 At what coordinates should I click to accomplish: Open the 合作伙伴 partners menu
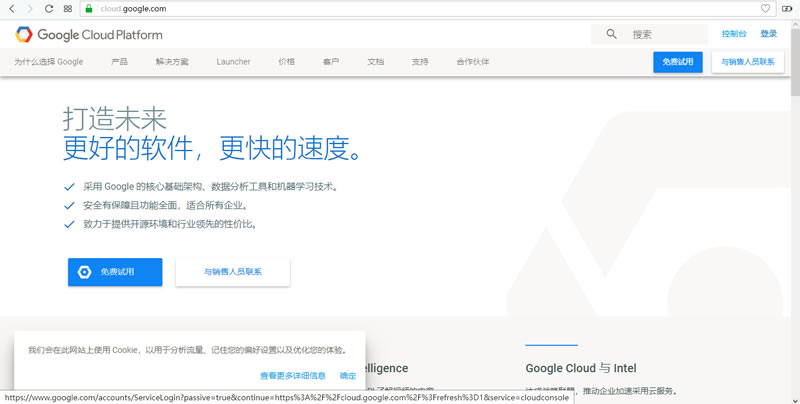coord(472,62)
